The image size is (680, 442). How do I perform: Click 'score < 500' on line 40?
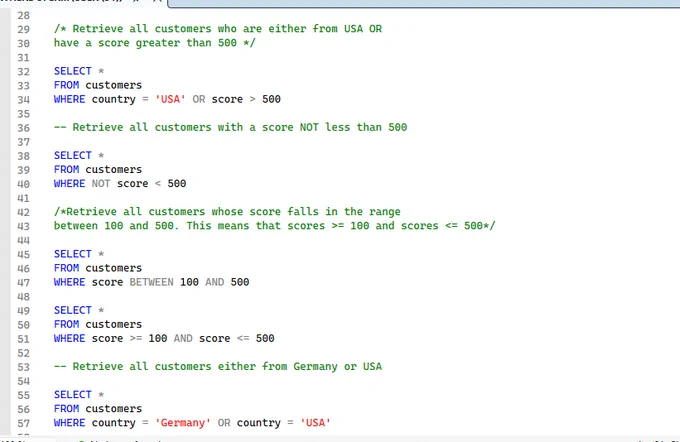[151, 183]
